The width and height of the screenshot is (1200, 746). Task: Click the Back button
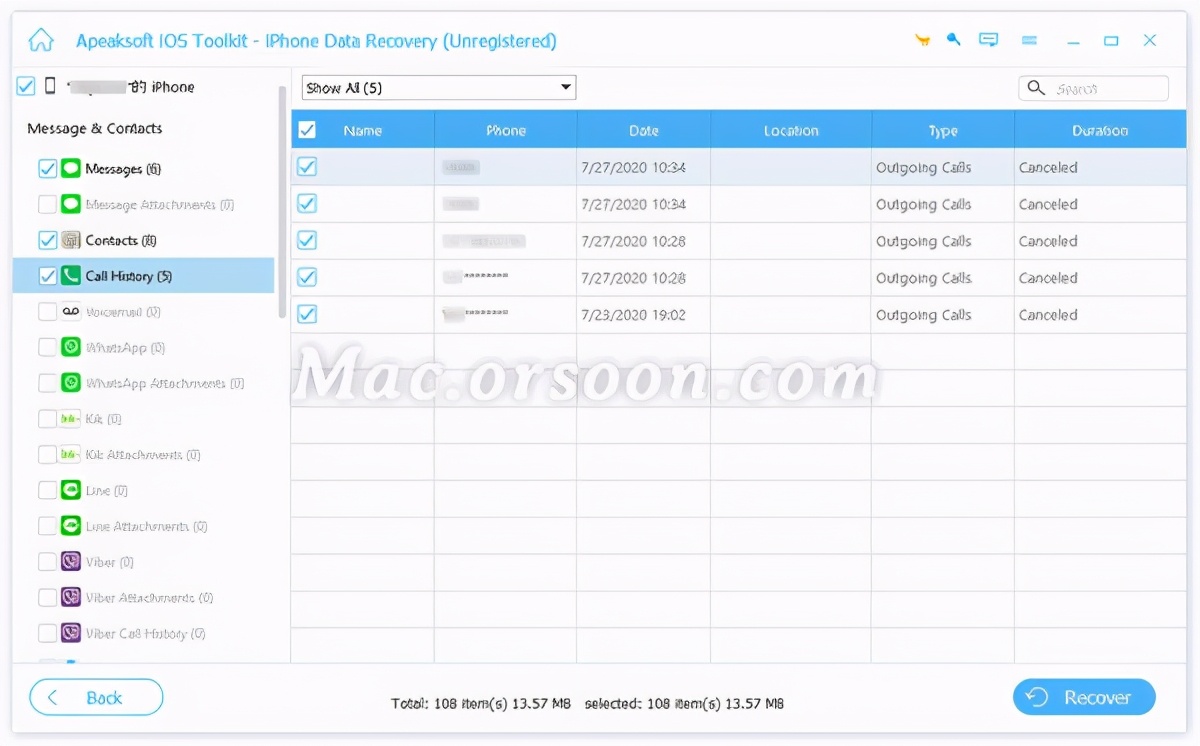click(x=96, y=697)
